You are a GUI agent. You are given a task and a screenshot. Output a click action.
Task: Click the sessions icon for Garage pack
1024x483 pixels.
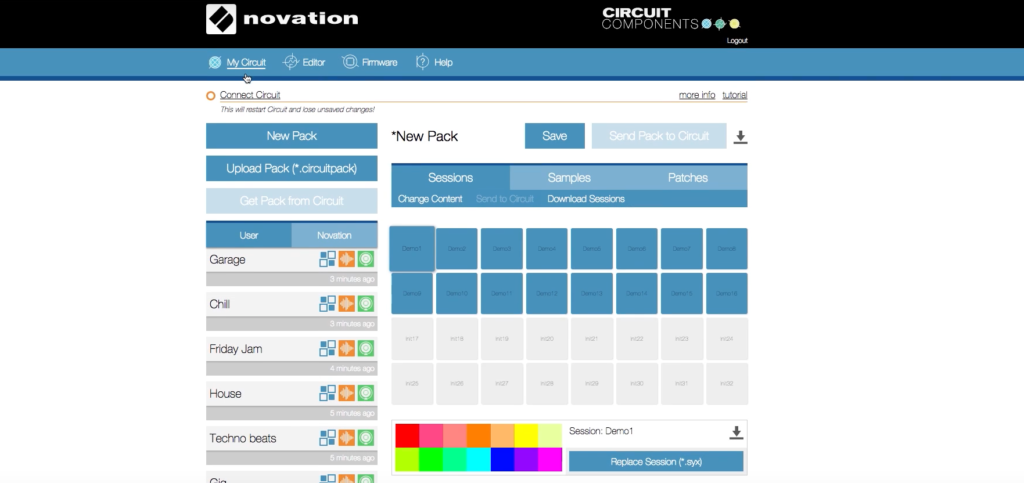pos(328,260)
